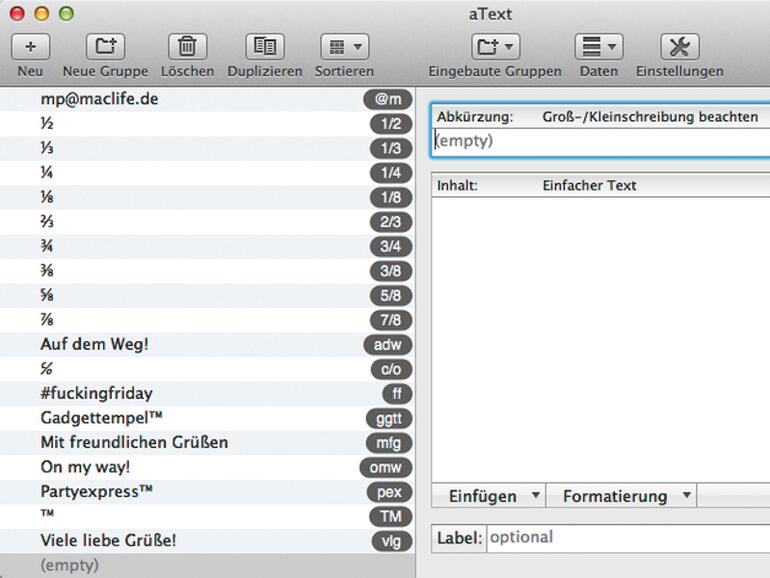The width and height of the screenshot is (770, 578).
Task: Click the Inhalt text area
Action: [x=601, y=340]
